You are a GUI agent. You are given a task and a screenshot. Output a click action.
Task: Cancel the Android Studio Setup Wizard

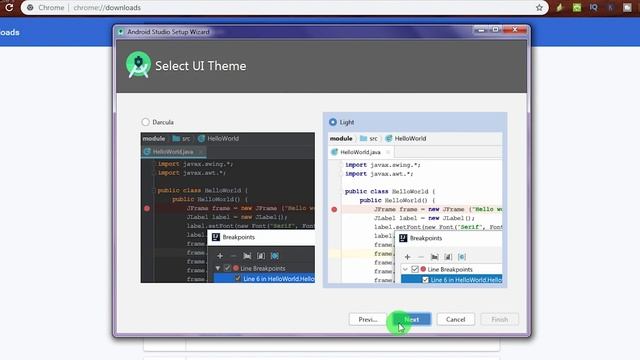point(456,319)
